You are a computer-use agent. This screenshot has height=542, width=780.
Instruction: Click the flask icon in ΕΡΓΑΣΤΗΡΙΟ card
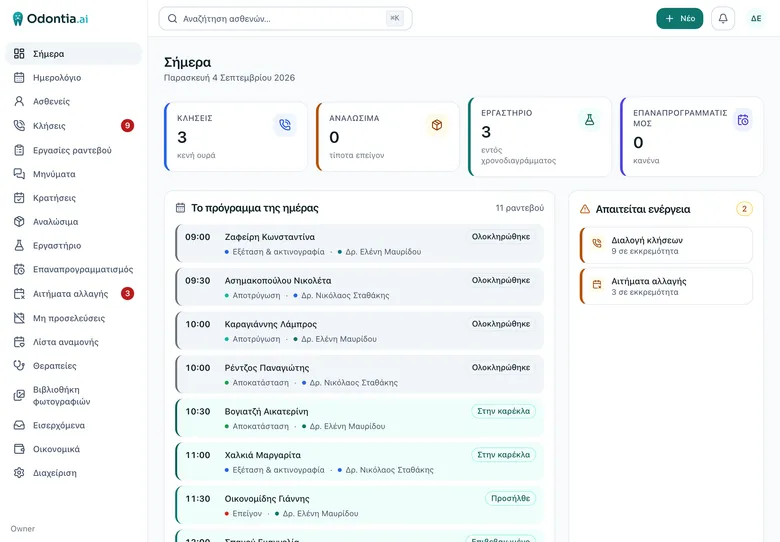point(589,120)
